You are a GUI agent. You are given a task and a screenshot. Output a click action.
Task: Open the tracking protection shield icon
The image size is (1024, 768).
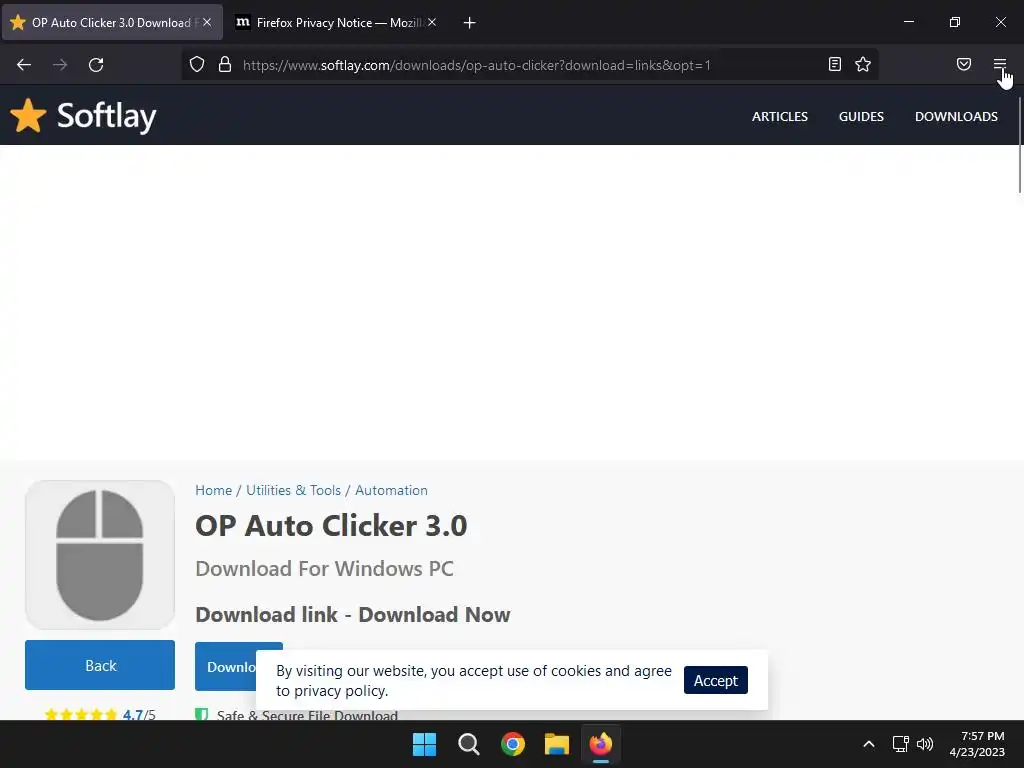197,64
